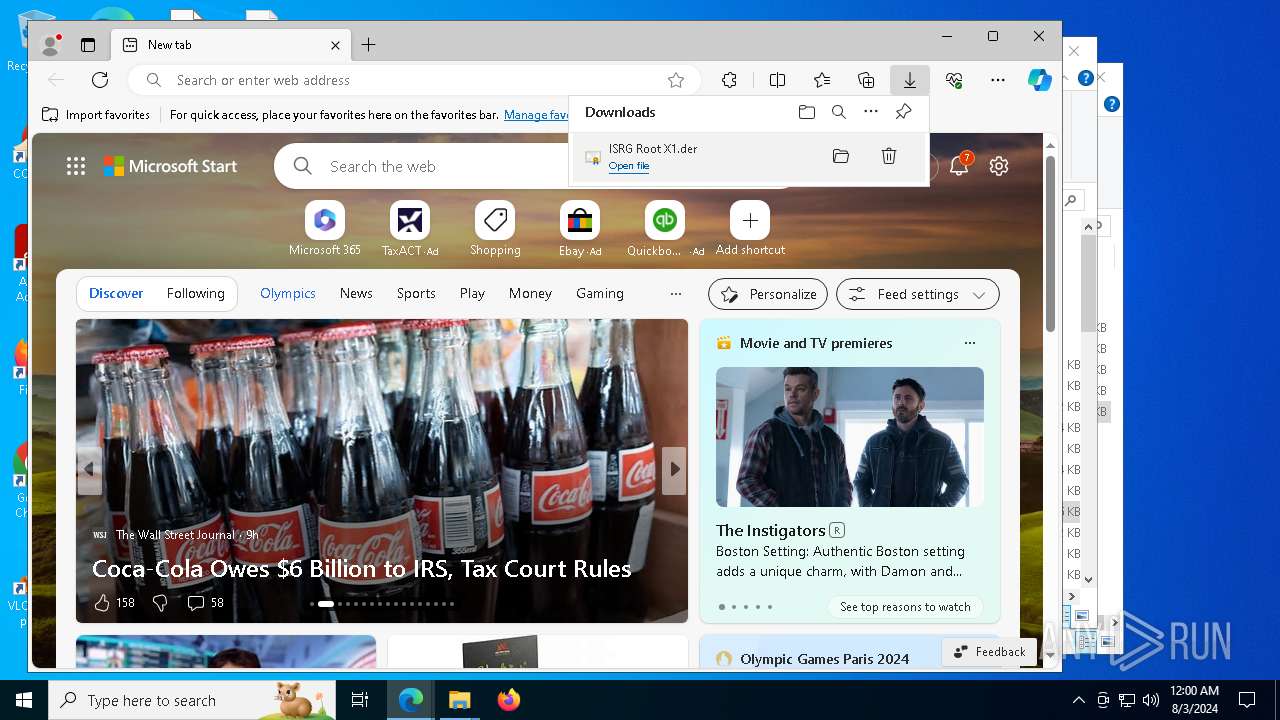Open the tab actions menu icon
The width and height of the screenshot is (1280, 720).
click(x=88, y=45)
